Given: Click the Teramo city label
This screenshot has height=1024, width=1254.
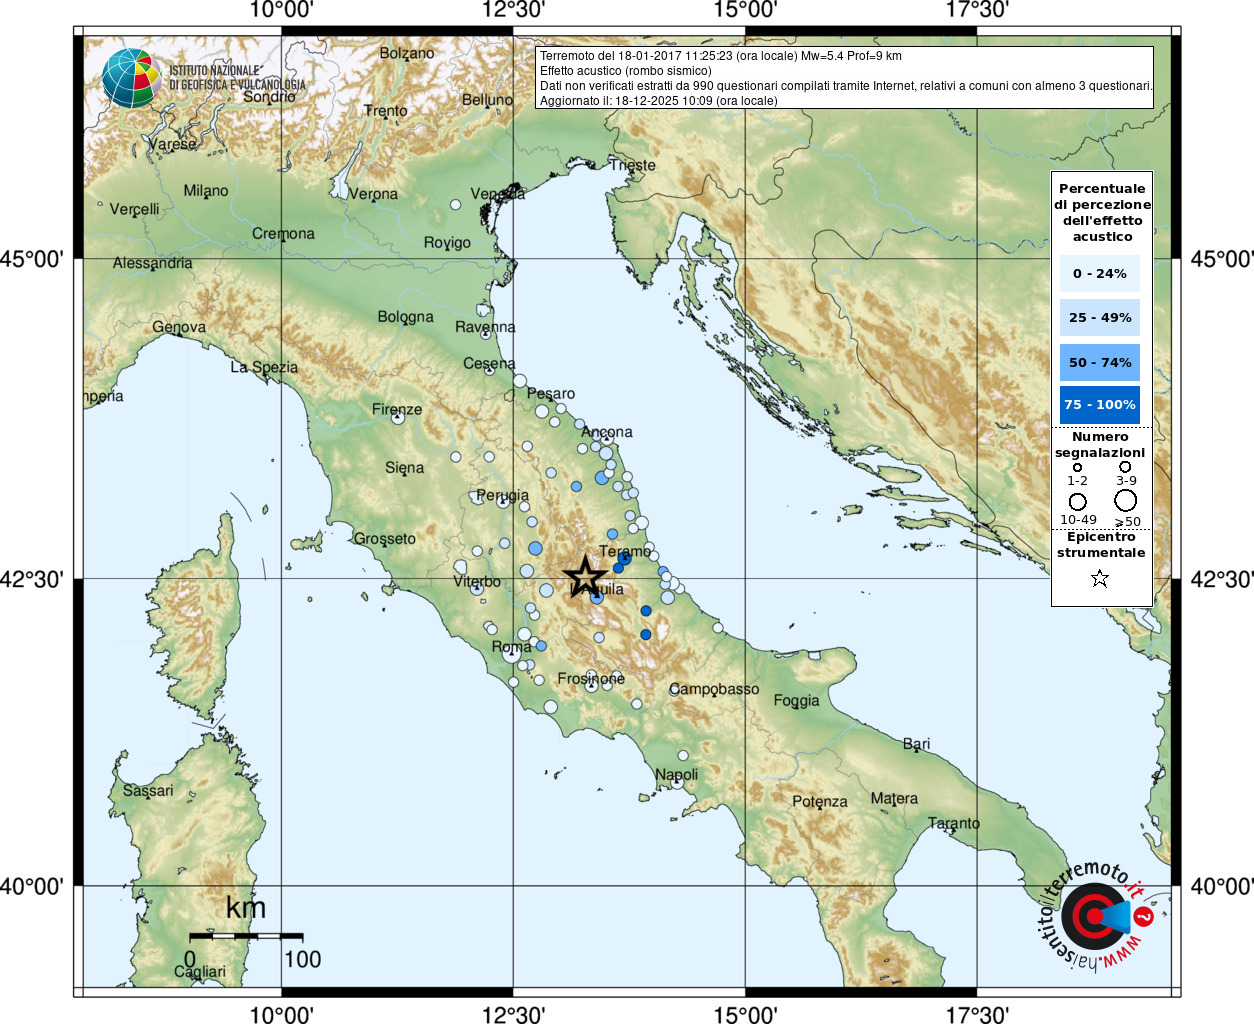Looking at the screenshot, I should 625,551.
